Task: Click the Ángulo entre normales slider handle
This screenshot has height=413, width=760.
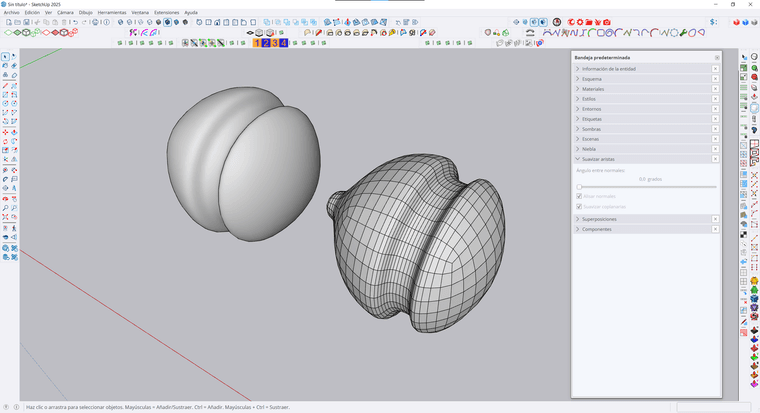Action: pyautogui.click(x=579, y=187)
